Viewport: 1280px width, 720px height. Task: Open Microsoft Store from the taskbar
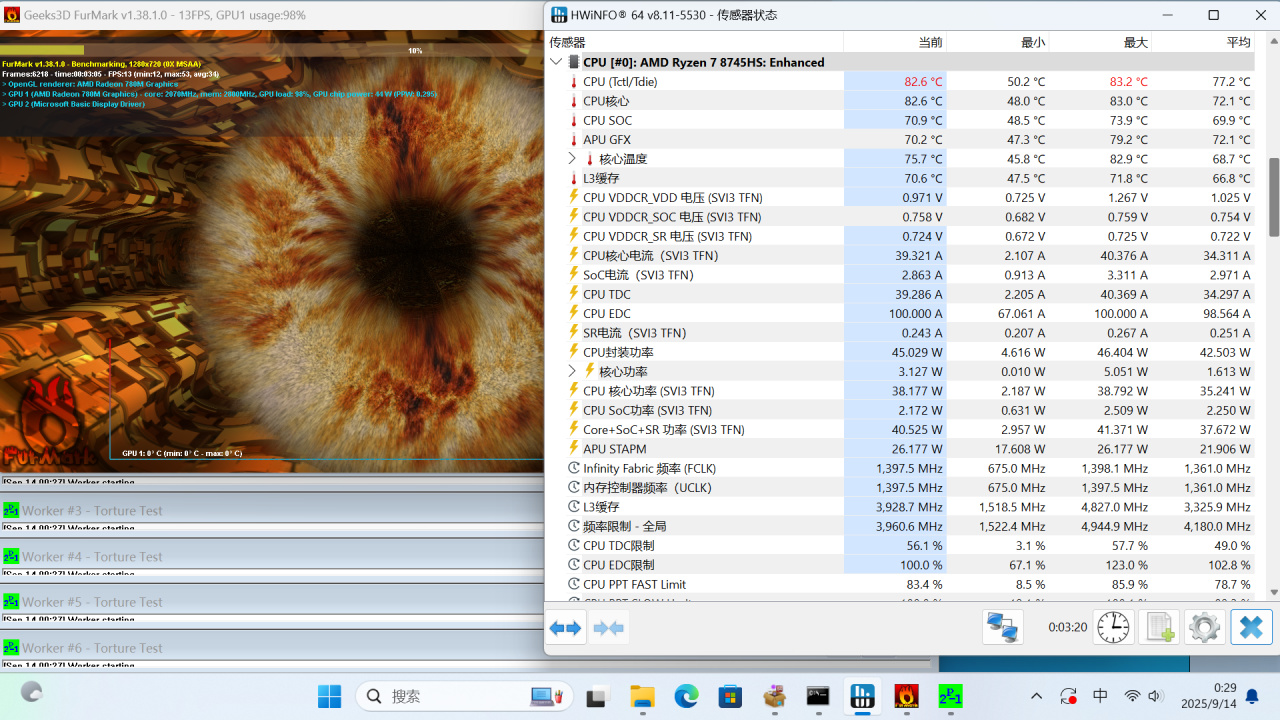point(730,696)
